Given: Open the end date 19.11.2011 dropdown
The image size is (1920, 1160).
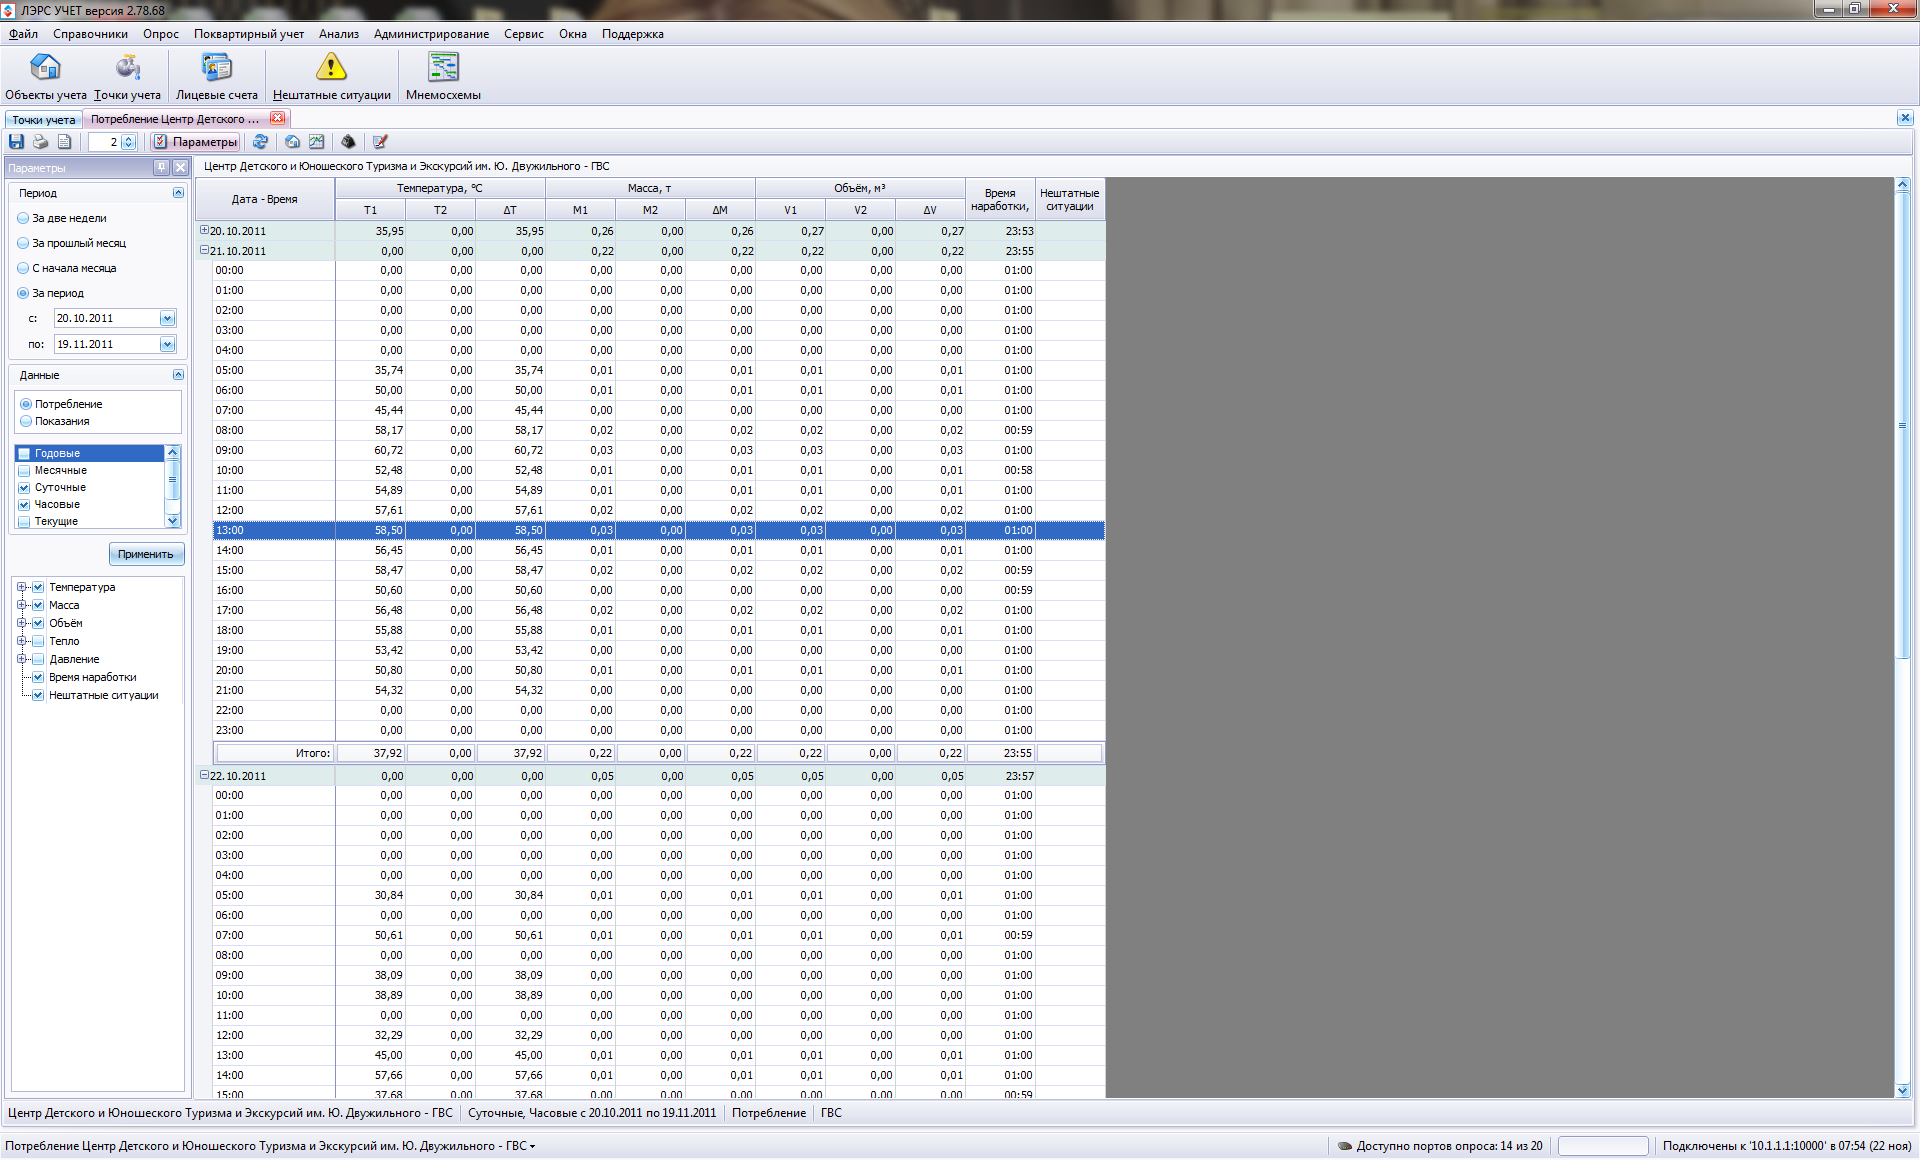Looking at the screenshot, I should point(167,344).
